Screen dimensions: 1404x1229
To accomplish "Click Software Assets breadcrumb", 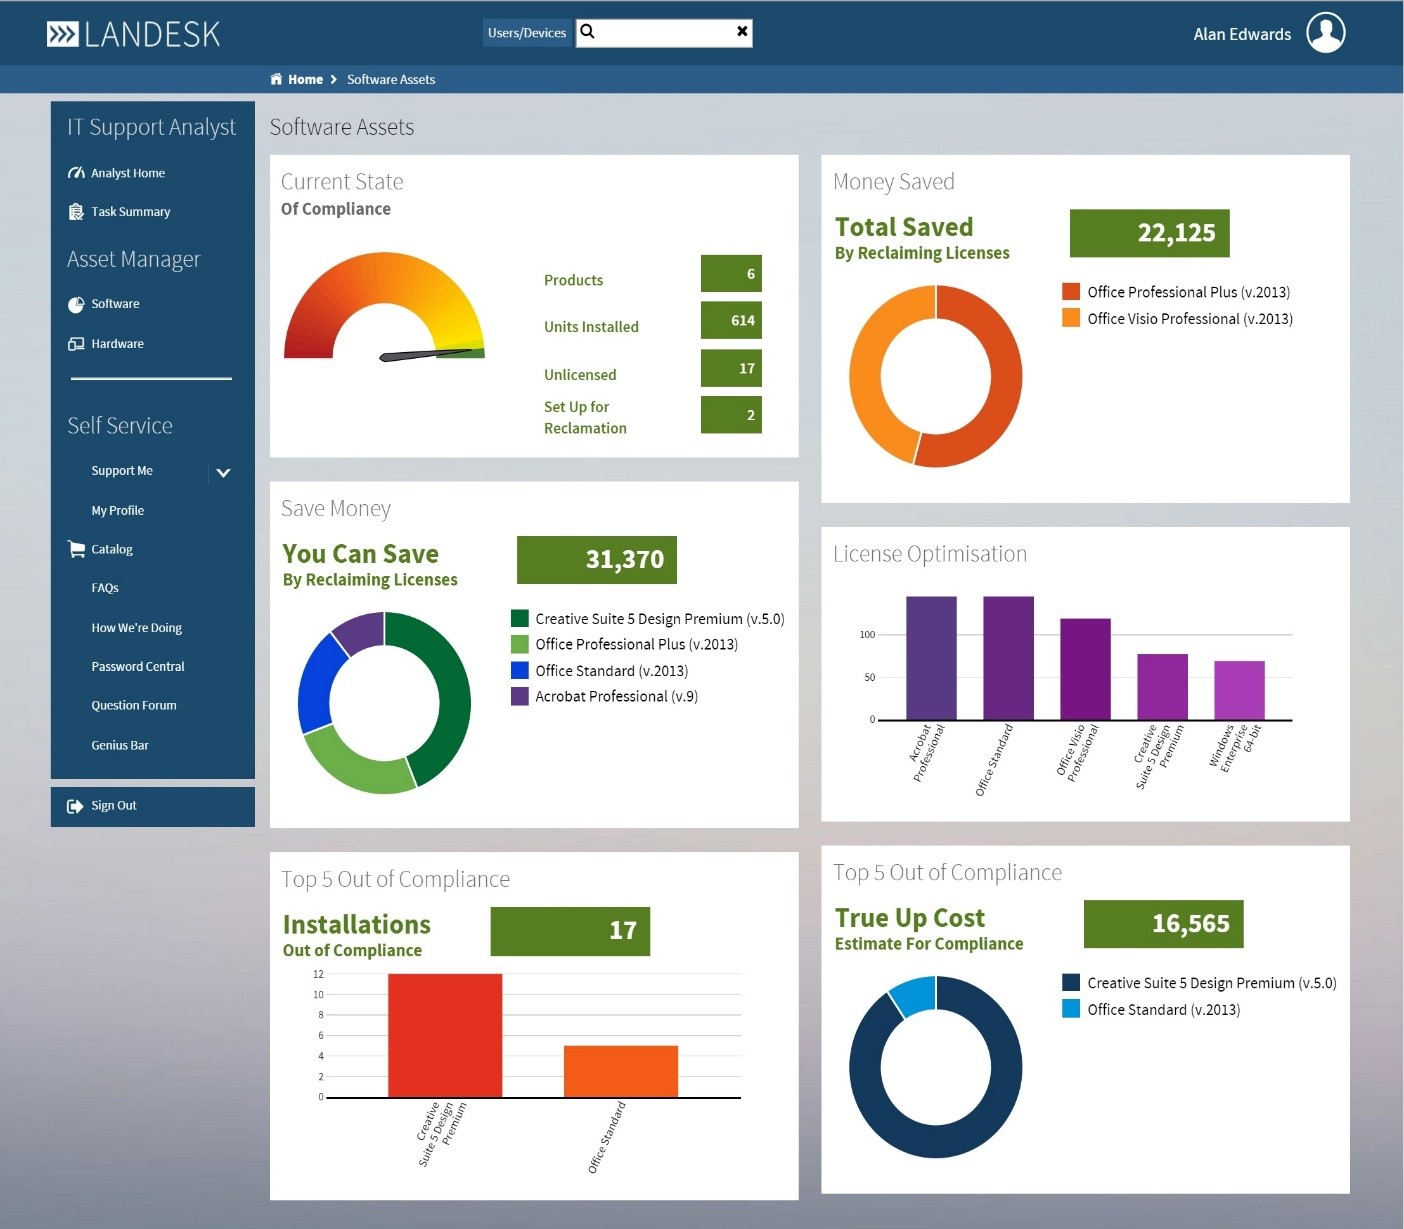I will (391, 79).
